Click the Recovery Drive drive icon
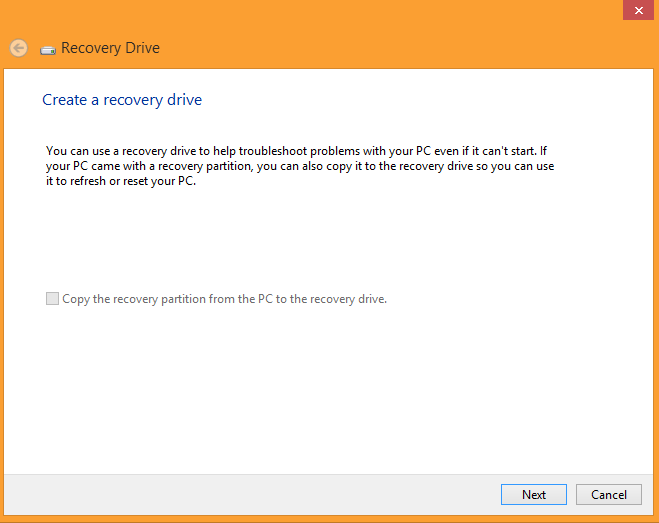This screenshot has height=523, width=659. coord(48,50)
